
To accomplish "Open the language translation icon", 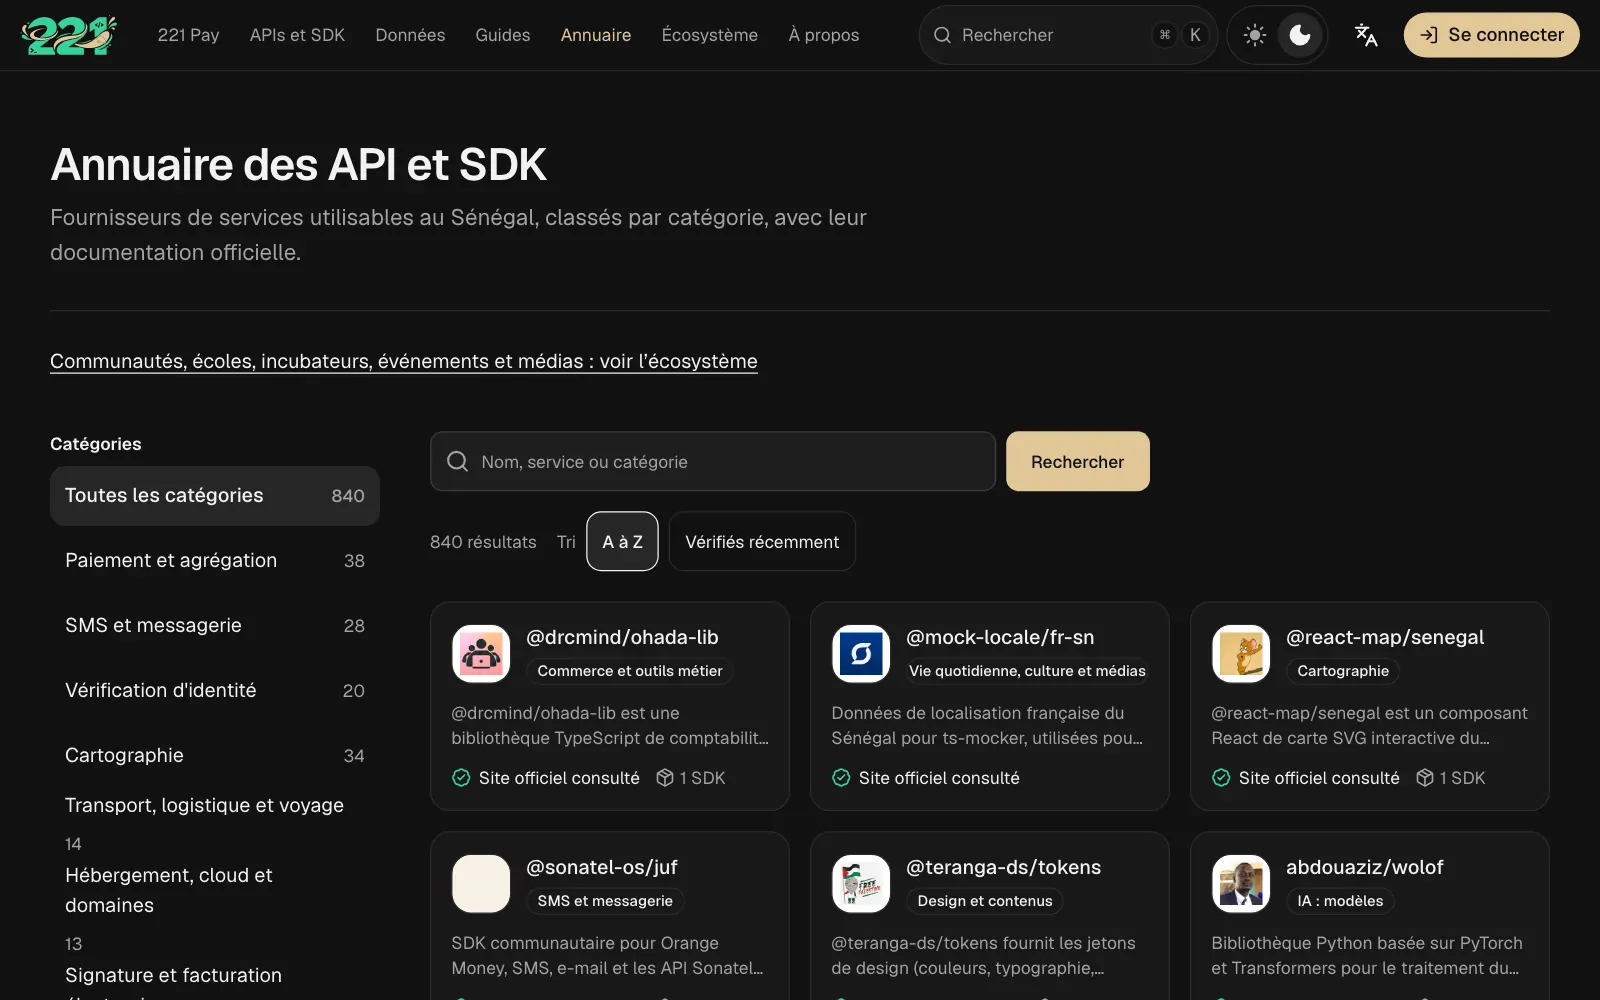I will [x=1366, y=35].
